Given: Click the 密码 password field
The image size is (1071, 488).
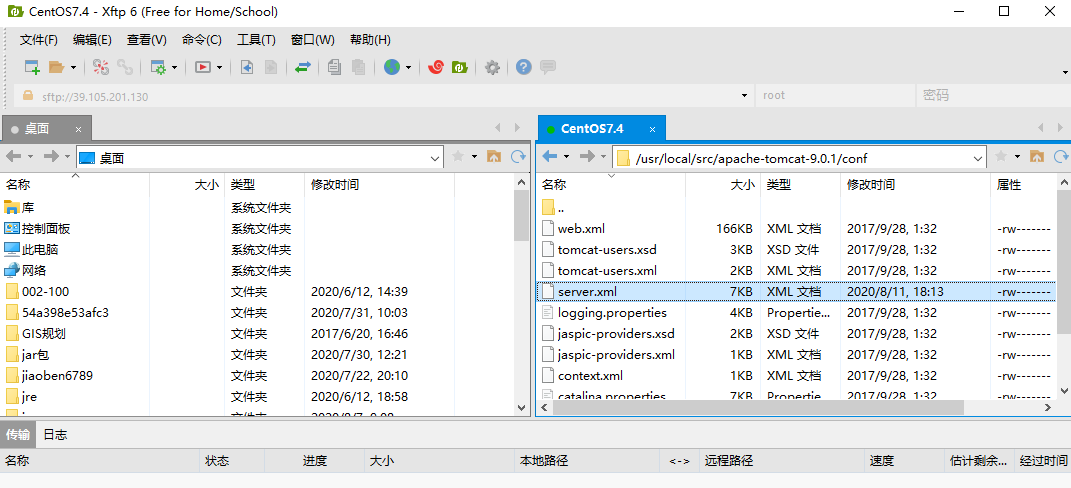Looking at the screenshot, I should (992, 96).
